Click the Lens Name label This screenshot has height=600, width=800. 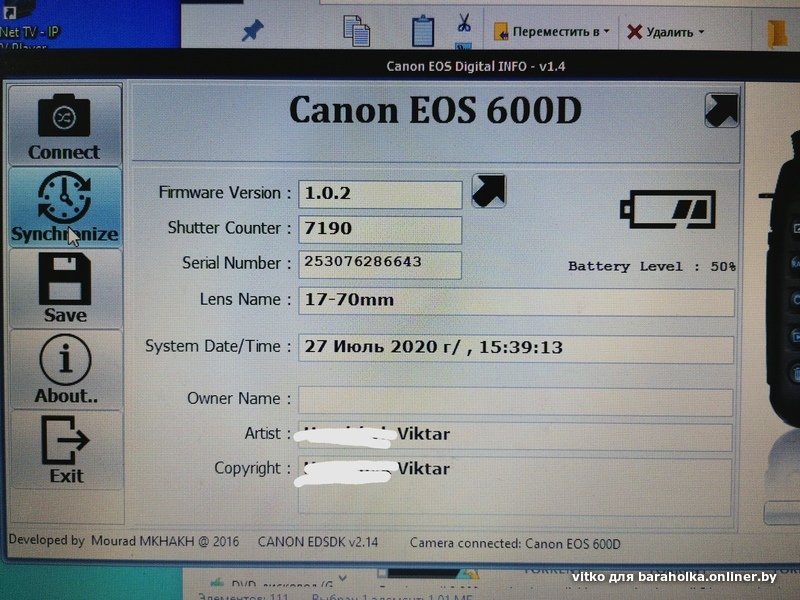coord(245,299)
